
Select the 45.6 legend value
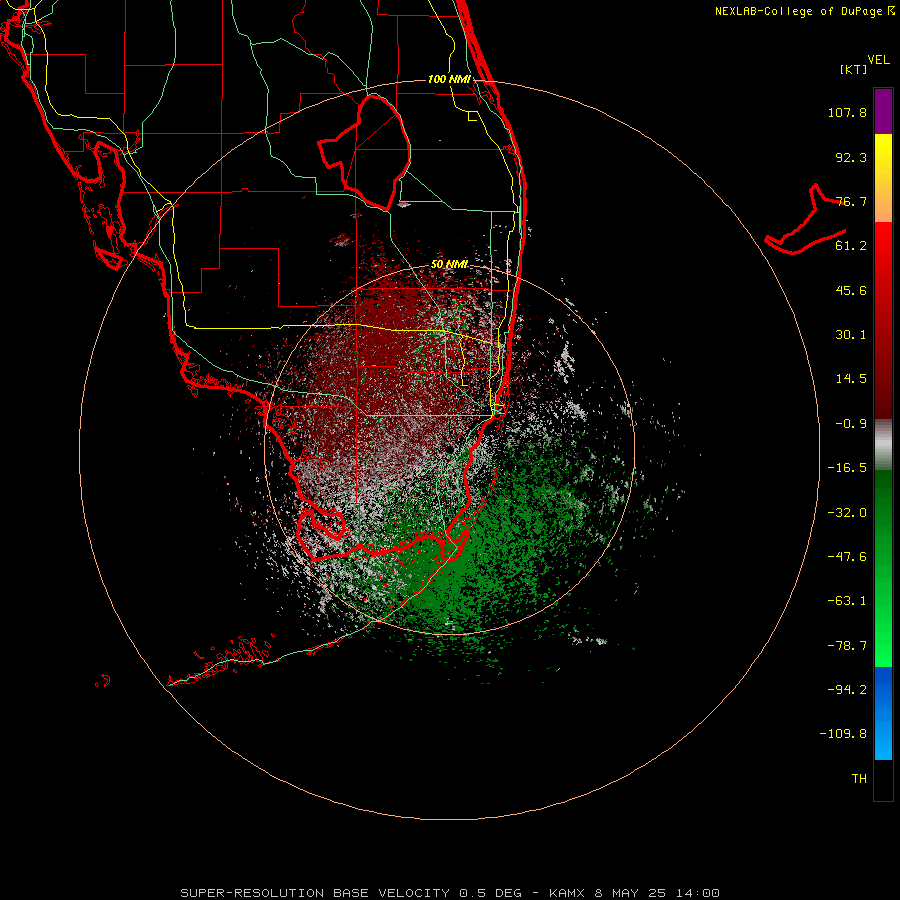coord(851,290)
